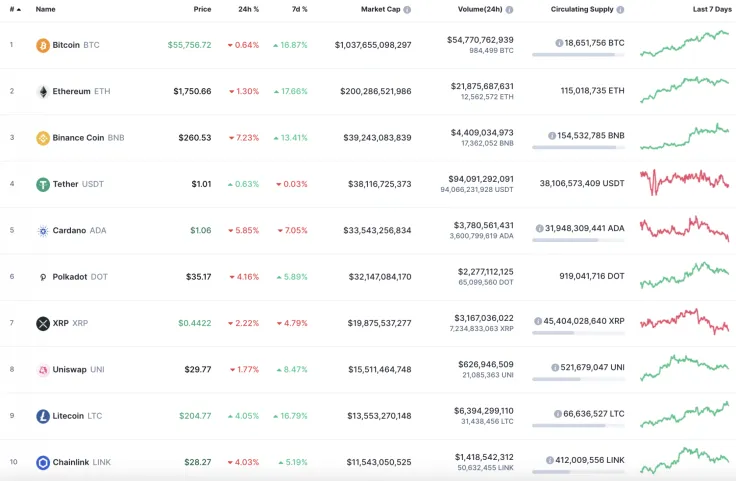Sort by rank number column header
Viewport: 736px width, 481px height.
click(x=15, y=9)
